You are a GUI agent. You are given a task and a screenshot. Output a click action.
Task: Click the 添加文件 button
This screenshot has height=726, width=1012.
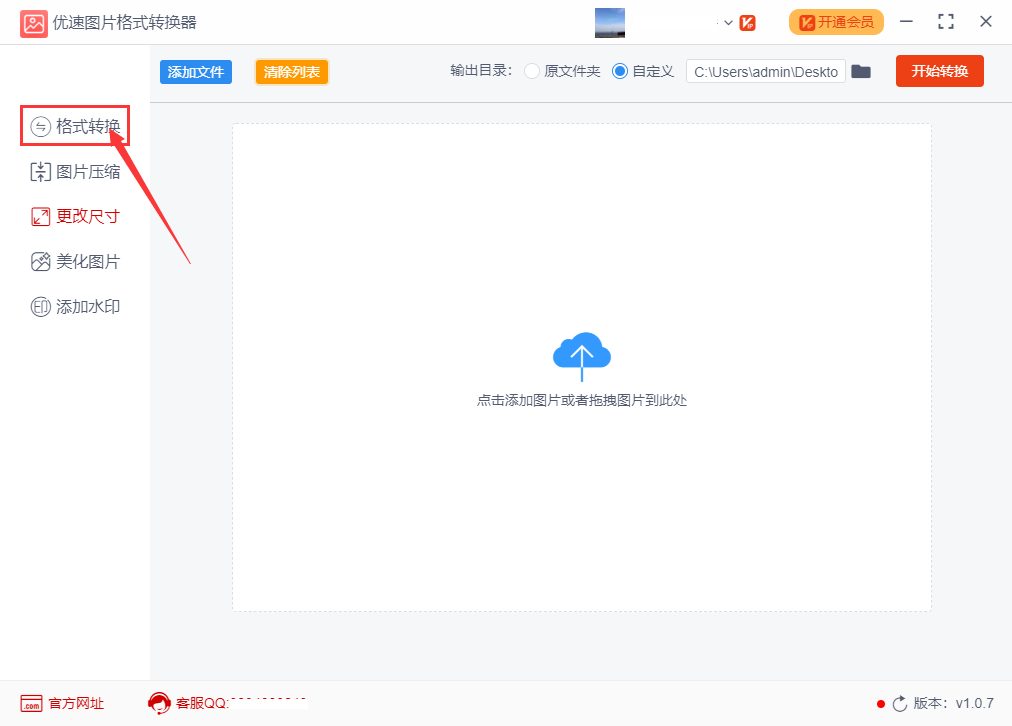pyautogui.click(x=195, y=71)
